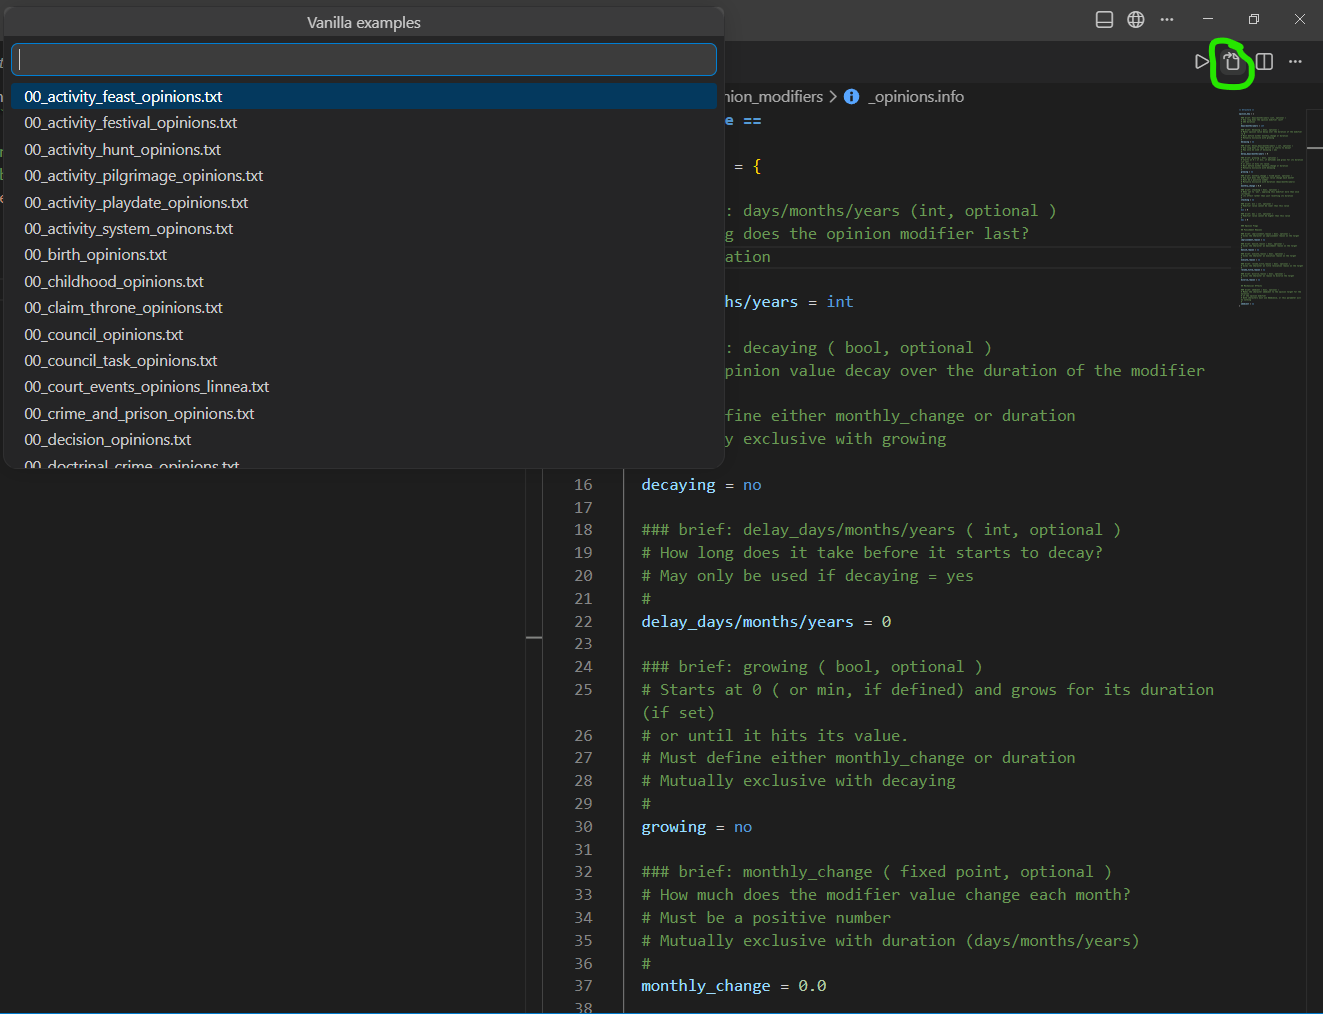
Task: Minimize the VS Code window
Action: 1208,19
